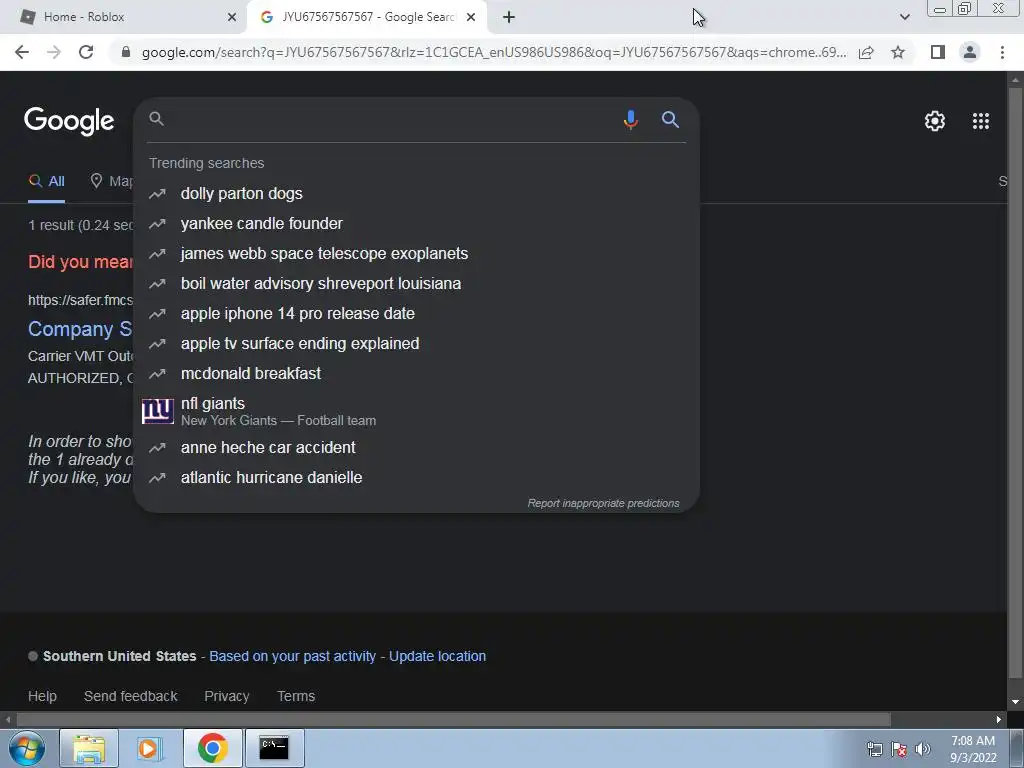Click the blue search magnifier button
The width and height of the screenshot is (1024, 768).
(x=670, y=120)
